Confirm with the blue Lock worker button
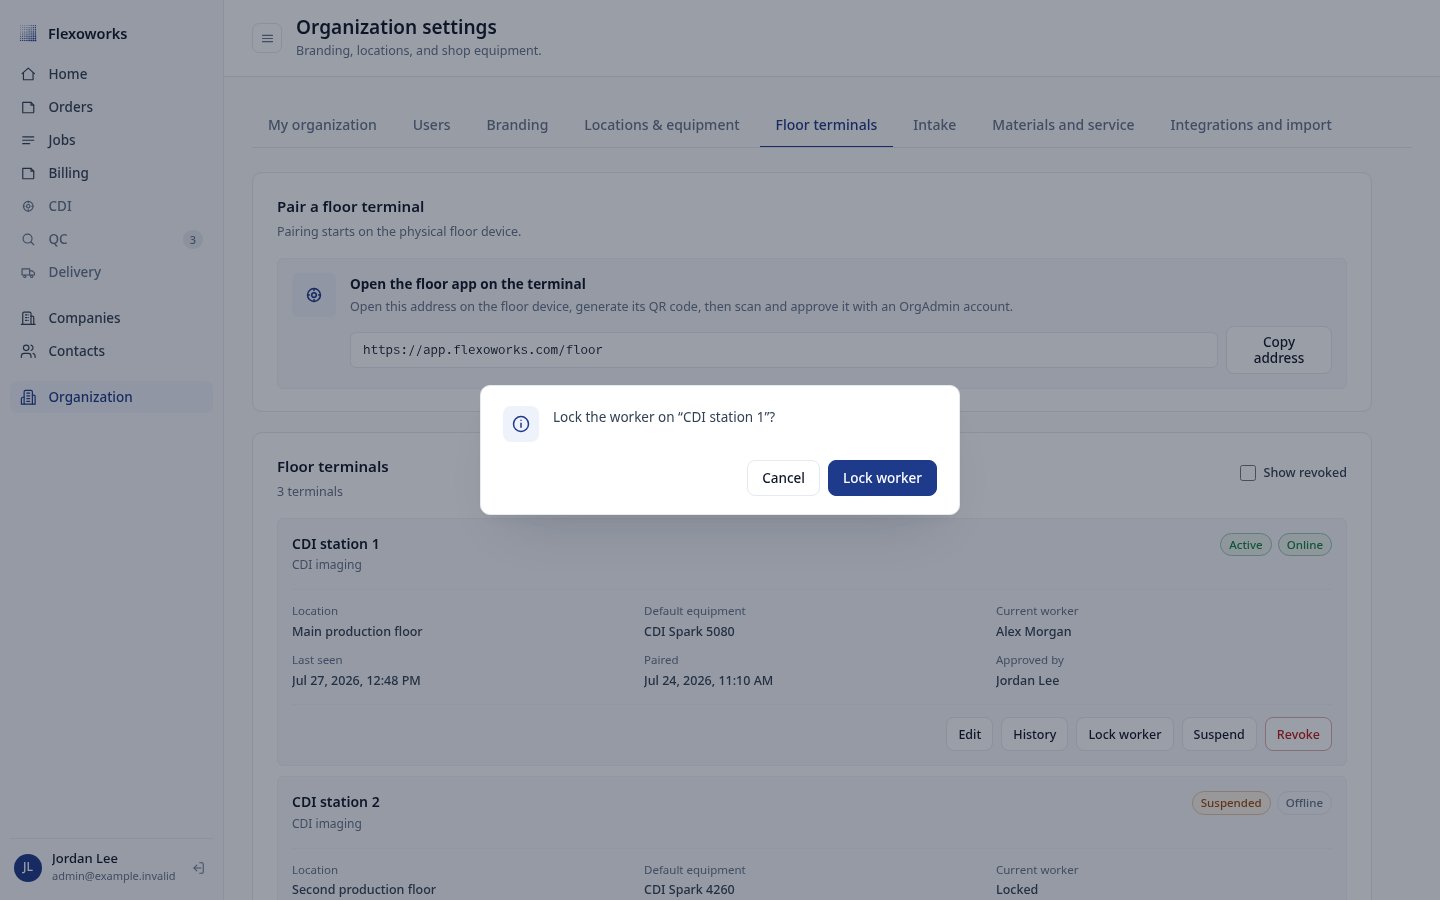1440x900 pixels. [882, 478]
